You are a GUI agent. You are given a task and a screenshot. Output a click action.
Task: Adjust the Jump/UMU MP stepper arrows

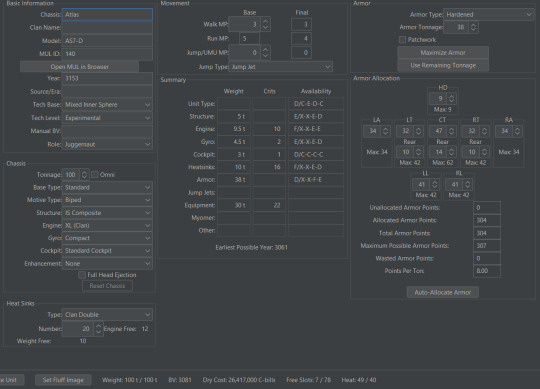[265, 53]
